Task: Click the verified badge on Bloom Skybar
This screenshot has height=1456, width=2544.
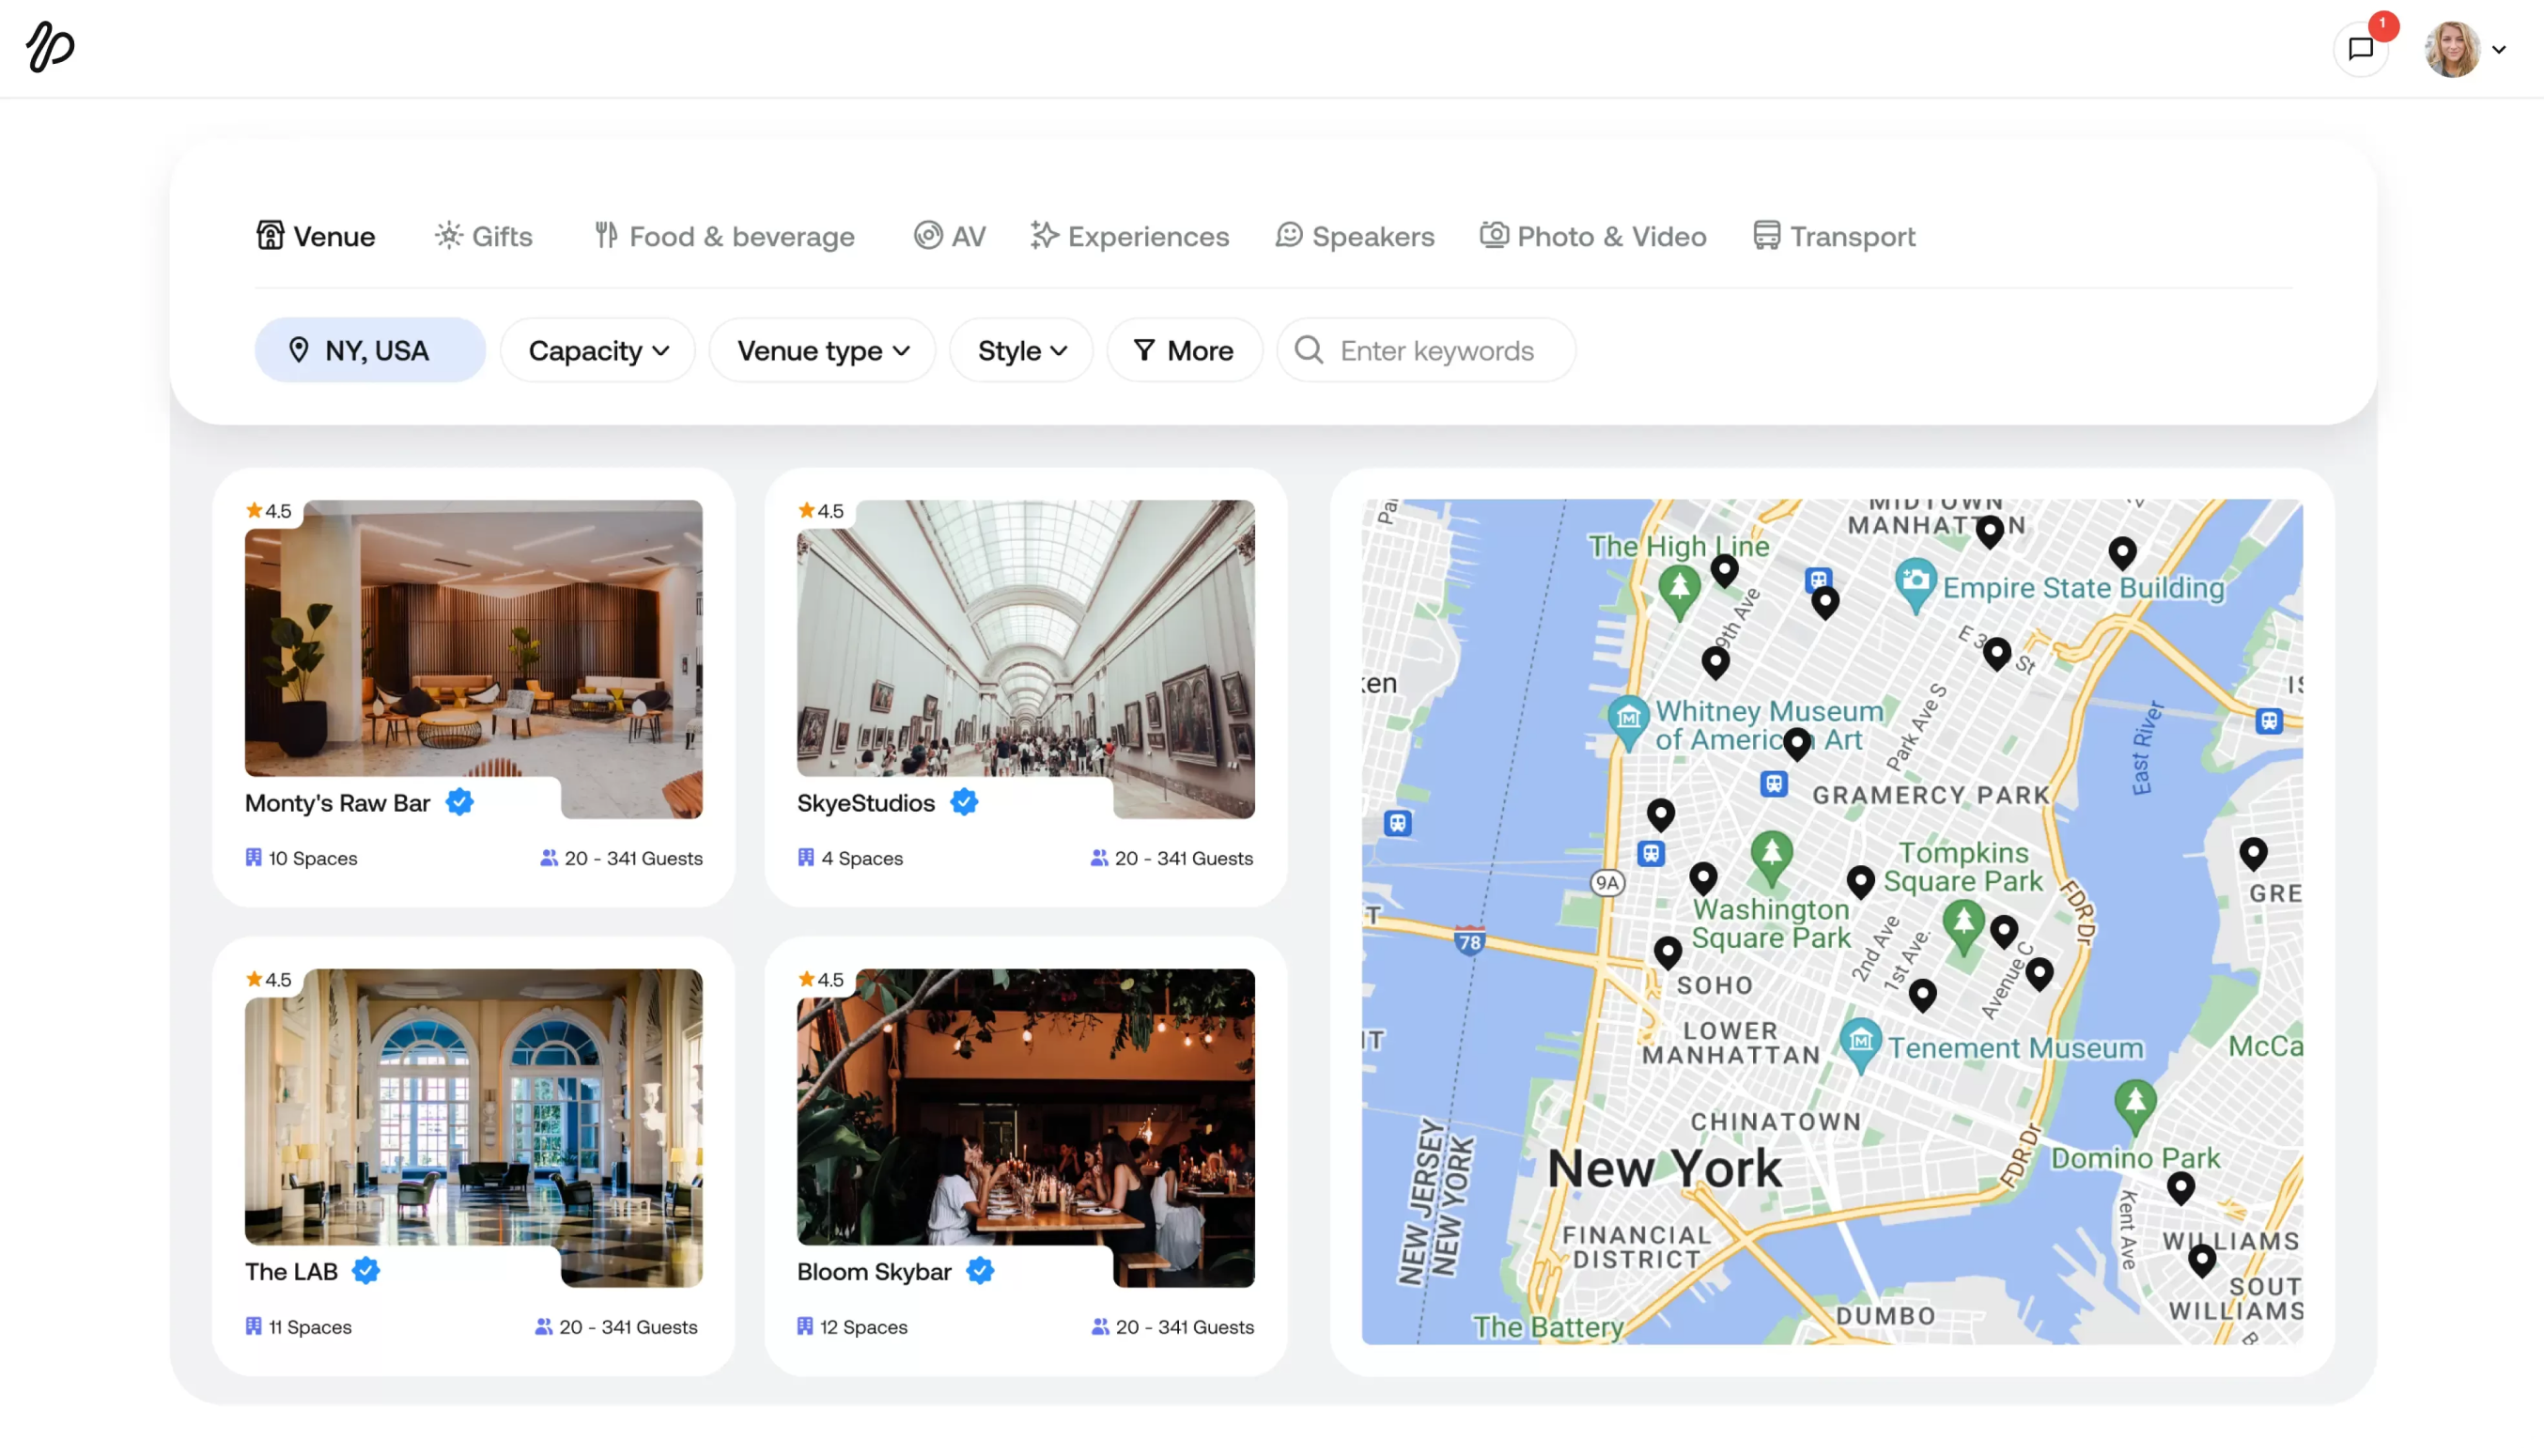Action: (x=980, y=1271)
